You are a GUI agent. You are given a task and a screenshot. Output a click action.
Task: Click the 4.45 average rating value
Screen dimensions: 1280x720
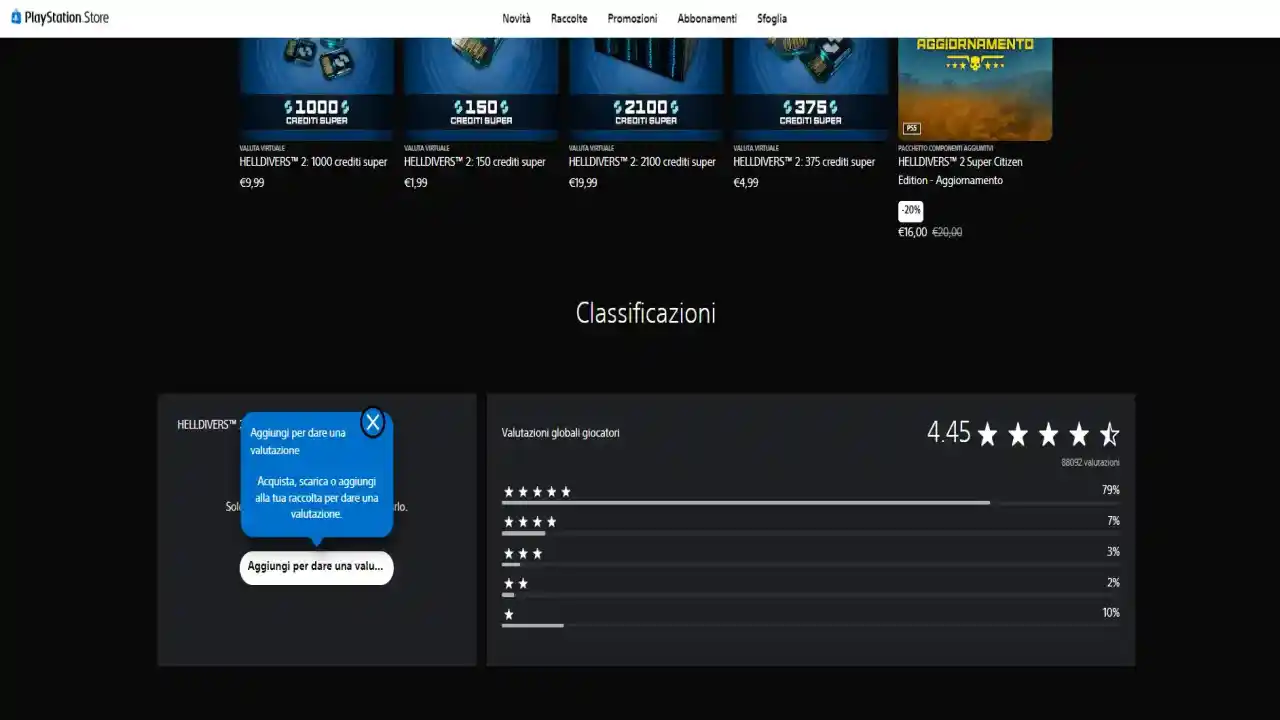(948, 432)
